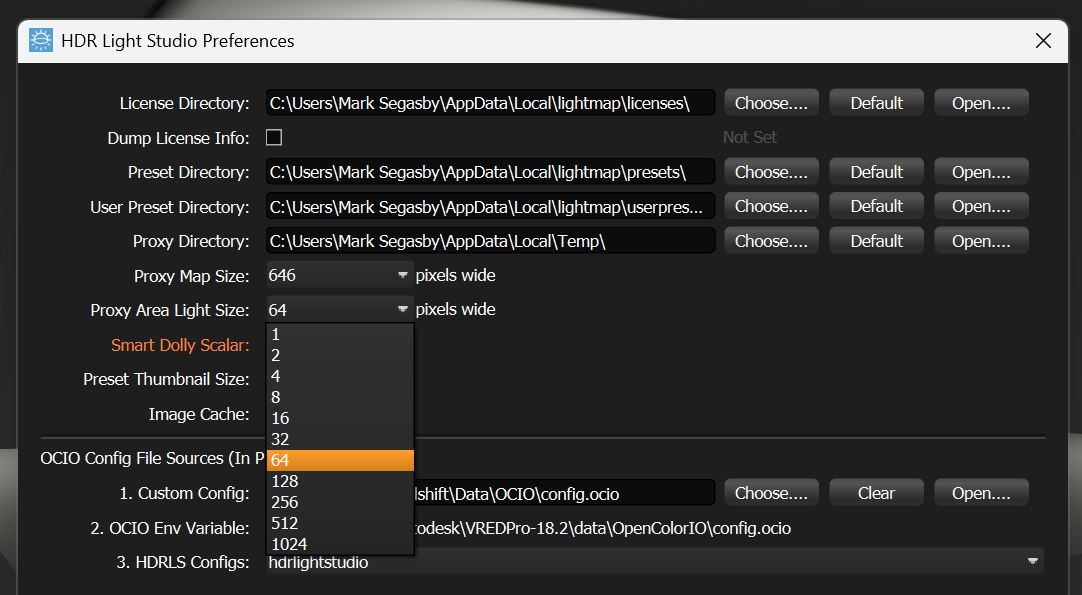
Task: Click the HDR Light Studio app icon in title bar
Action: [x=39, y=40]
